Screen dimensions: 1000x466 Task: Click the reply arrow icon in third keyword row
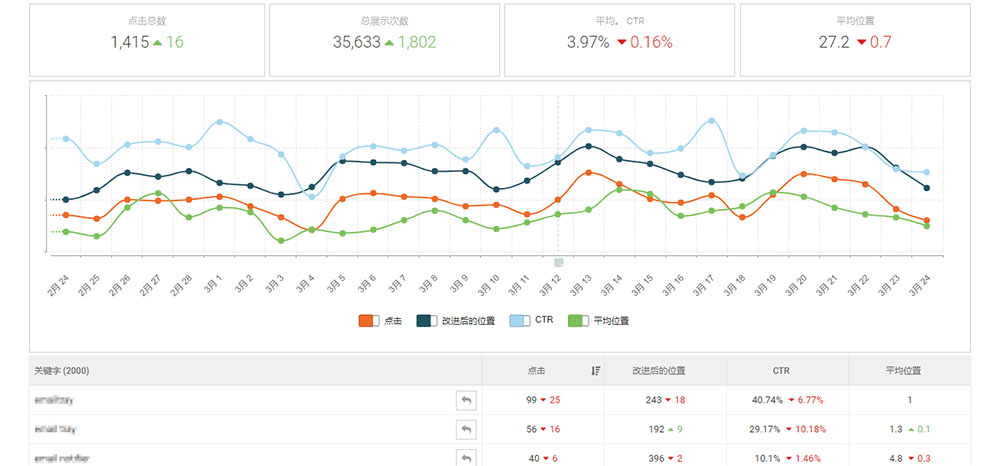pyautogui.click(x=466, y=458)
